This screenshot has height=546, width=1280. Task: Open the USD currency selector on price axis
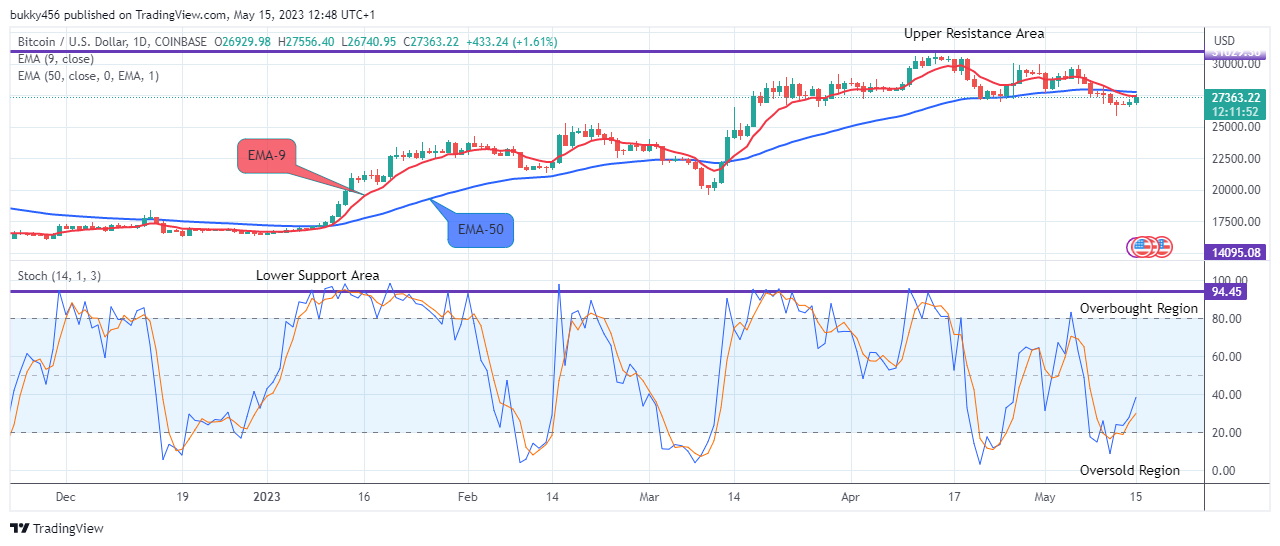pos(1224,41)
